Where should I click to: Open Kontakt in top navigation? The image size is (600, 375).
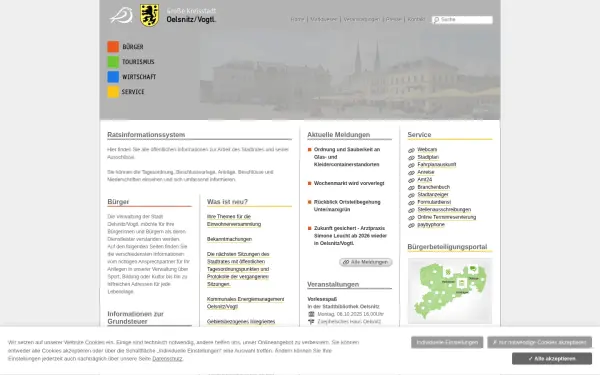pos(416,19)
